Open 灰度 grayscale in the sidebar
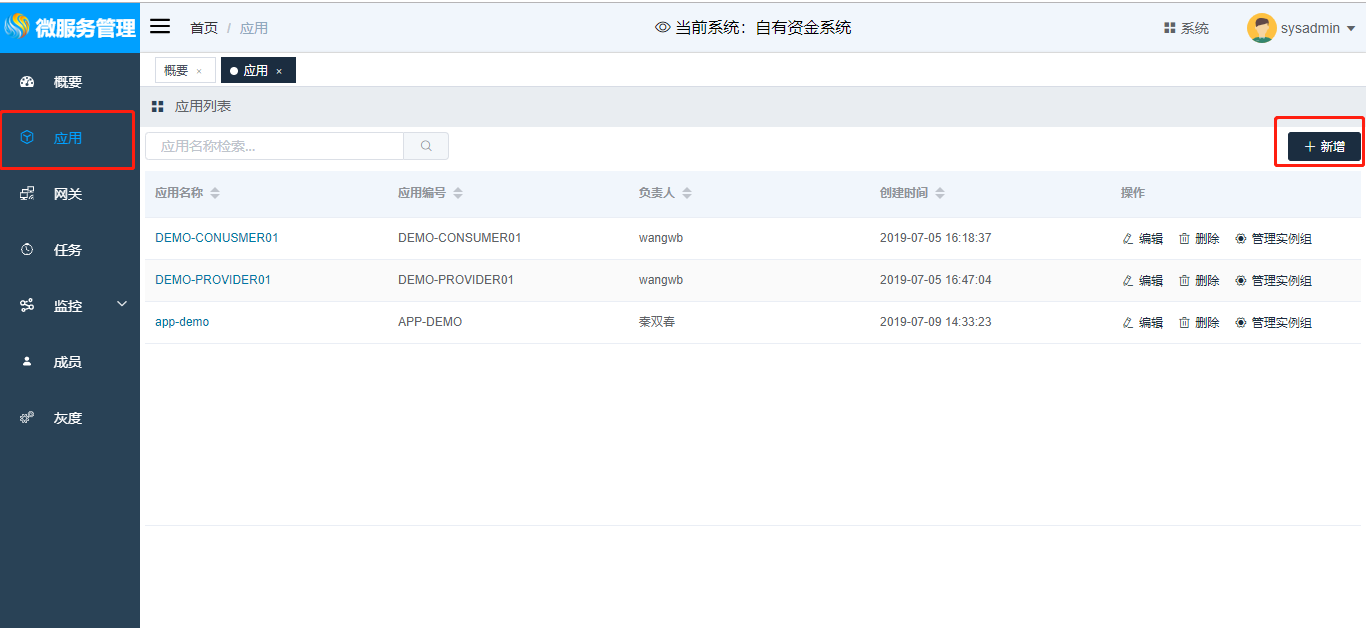Image resolution: width=1366 pixels, height=628 pixels. [x=67, y=418]
